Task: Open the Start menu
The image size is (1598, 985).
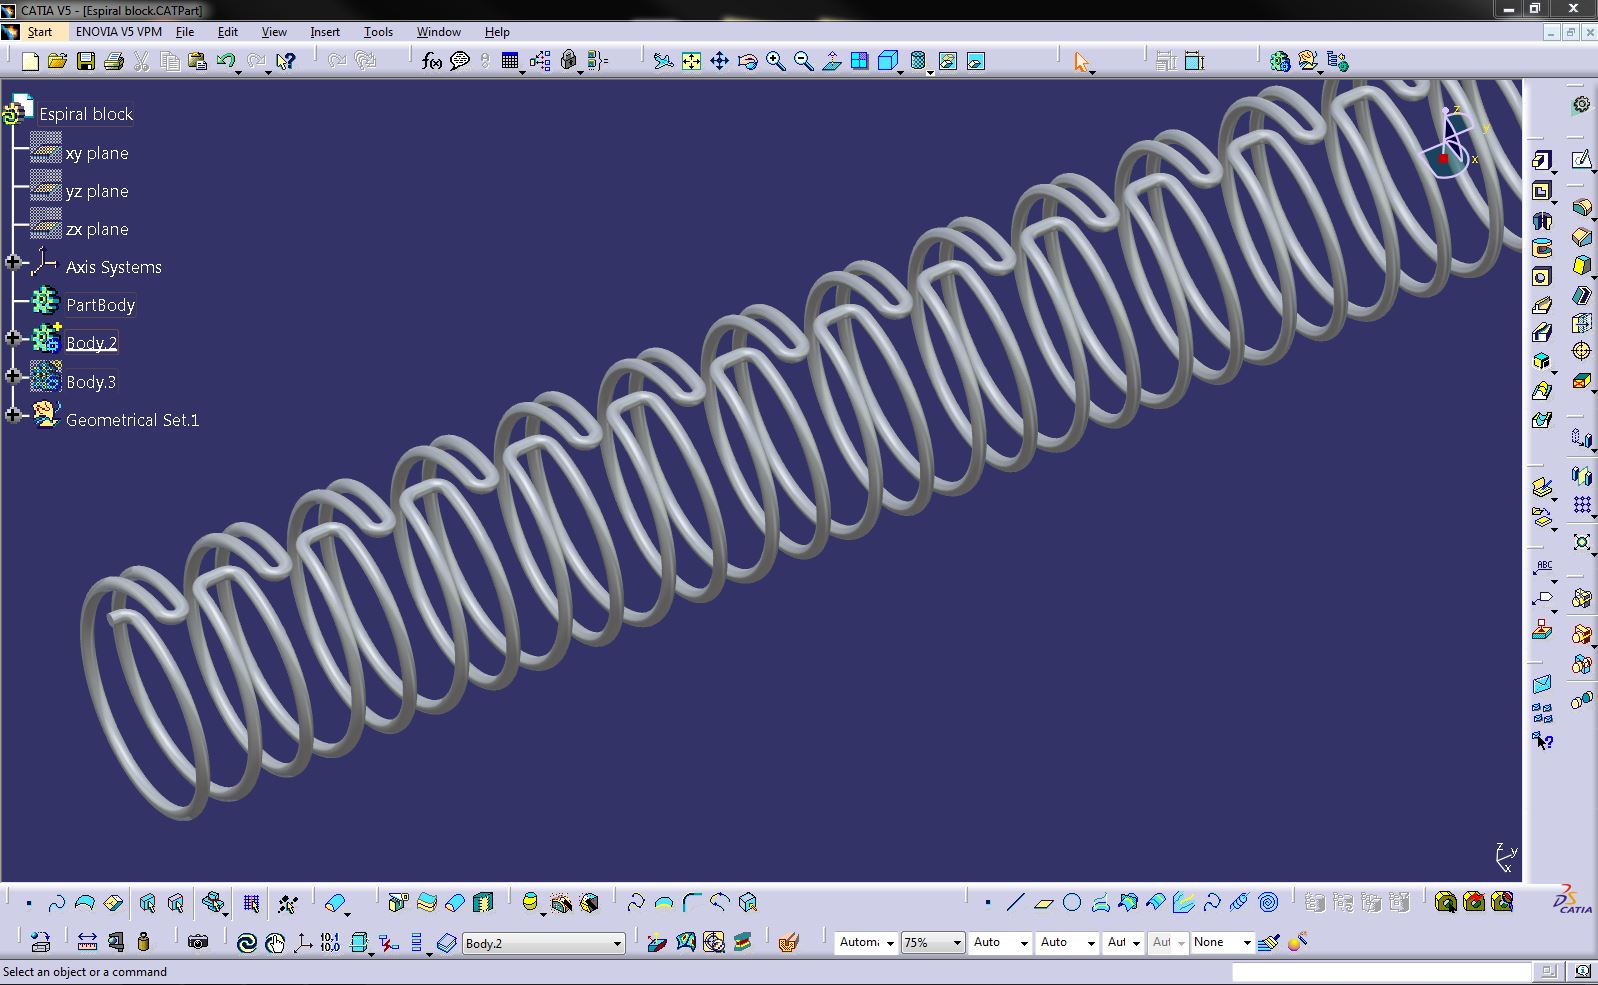Action: click(40, 32)
